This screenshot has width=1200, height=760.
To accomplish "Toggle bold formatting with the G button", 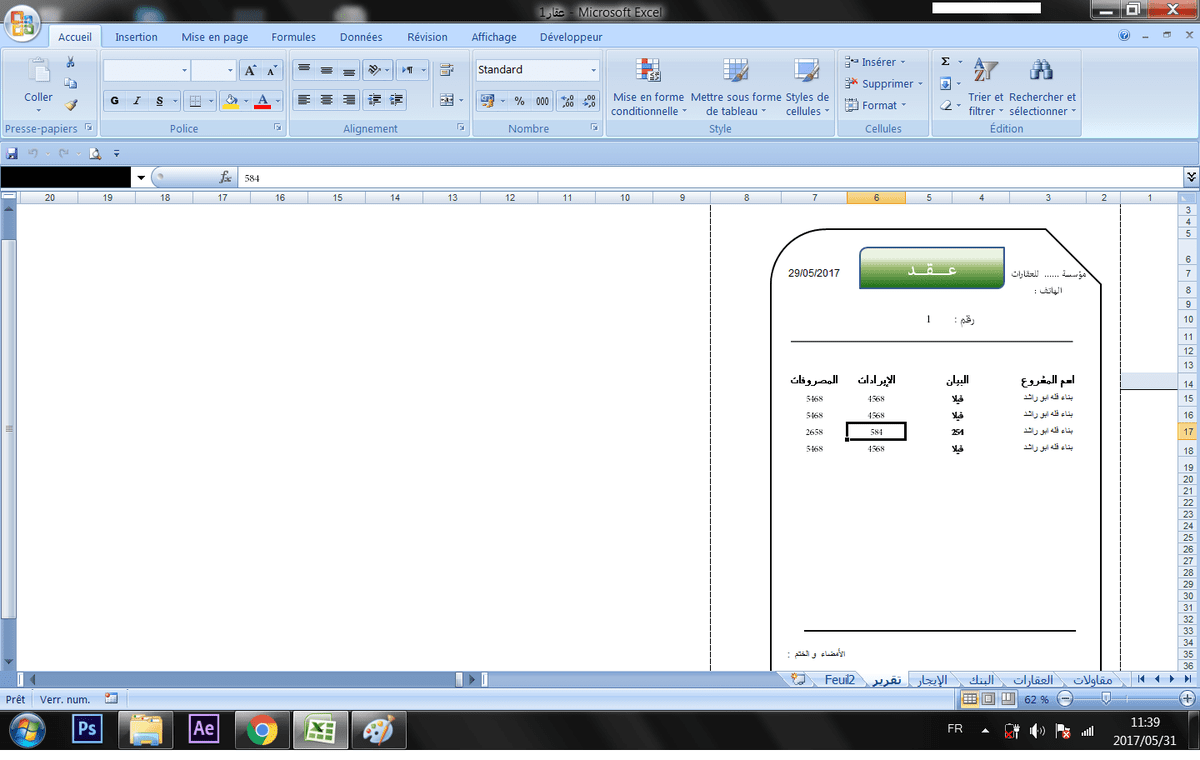I will [114, 101].
